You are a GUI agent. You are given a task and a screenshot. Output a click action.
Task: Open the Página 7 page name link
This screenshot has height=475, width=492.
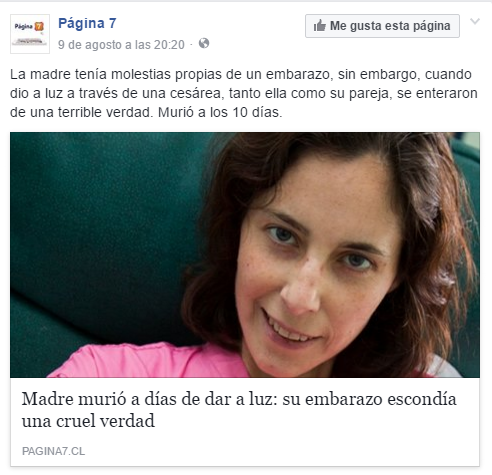tap(87, 23)
